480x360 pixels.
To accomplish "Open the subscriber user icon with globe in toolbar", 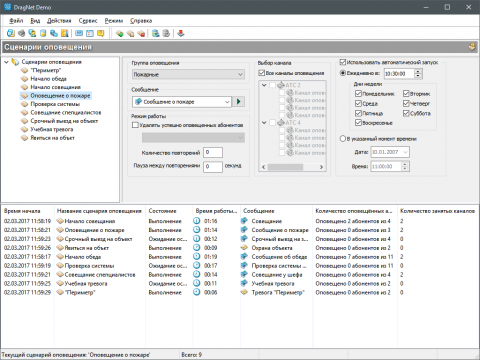I will [32, 33].
